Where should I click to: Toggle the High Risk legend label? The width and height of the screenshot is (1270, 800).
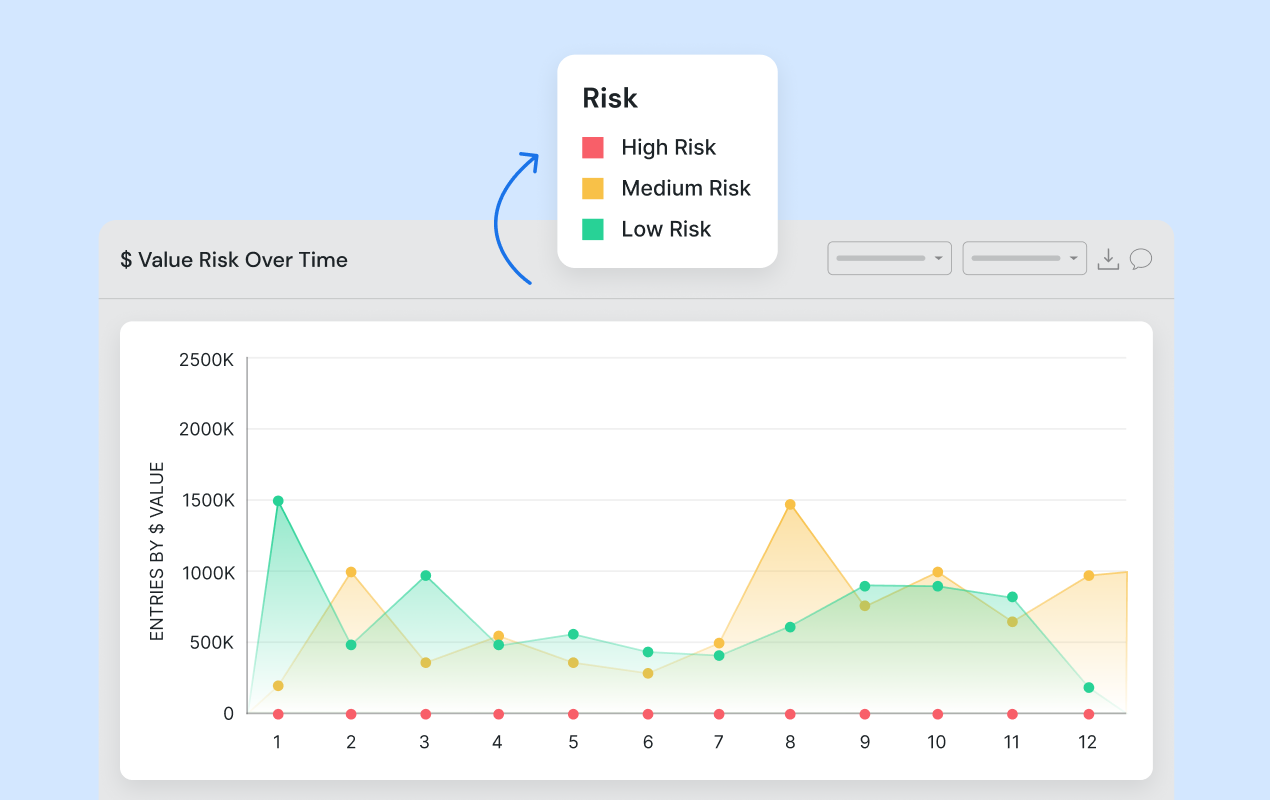(x=668, y=148)
